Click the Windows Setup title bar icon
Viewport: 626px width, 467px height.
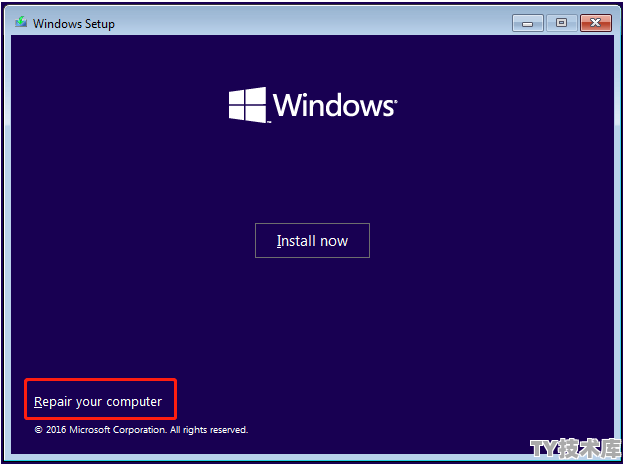pyautogui.click(x=21, y=22)
